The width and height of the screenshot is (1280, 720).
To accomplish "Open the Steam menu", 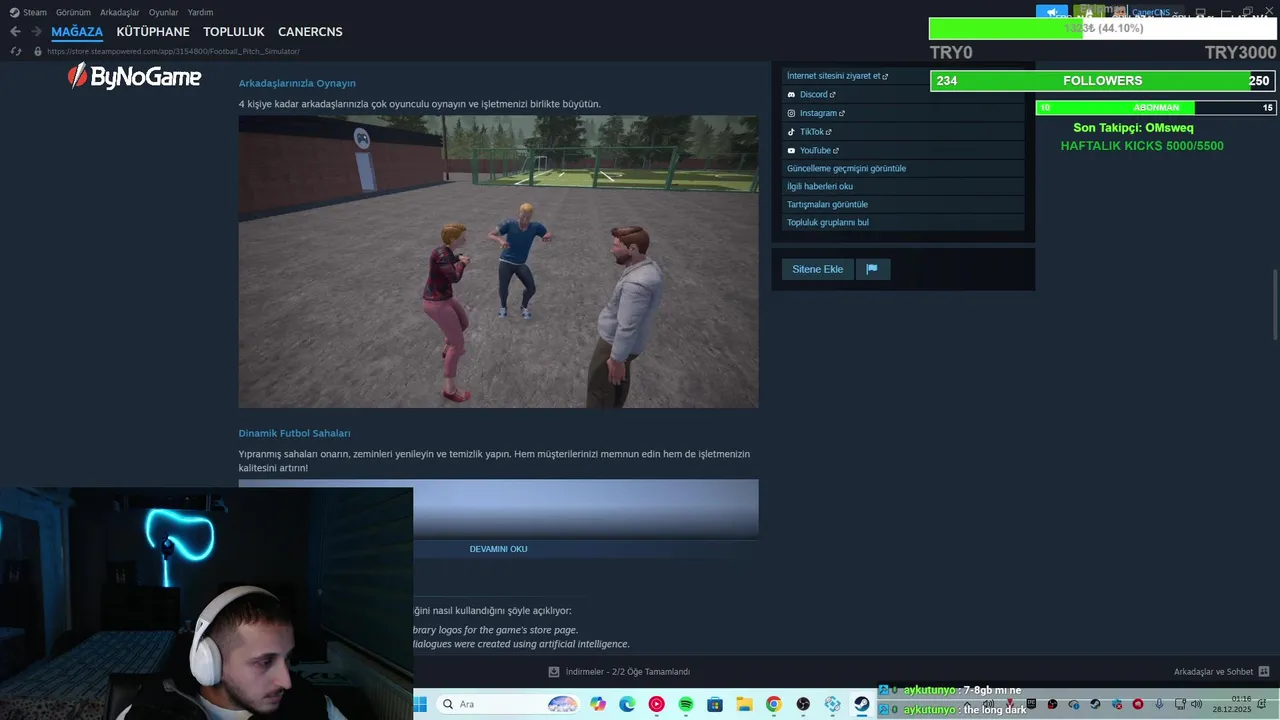I will pyautogui.click(x=28, y=12).
